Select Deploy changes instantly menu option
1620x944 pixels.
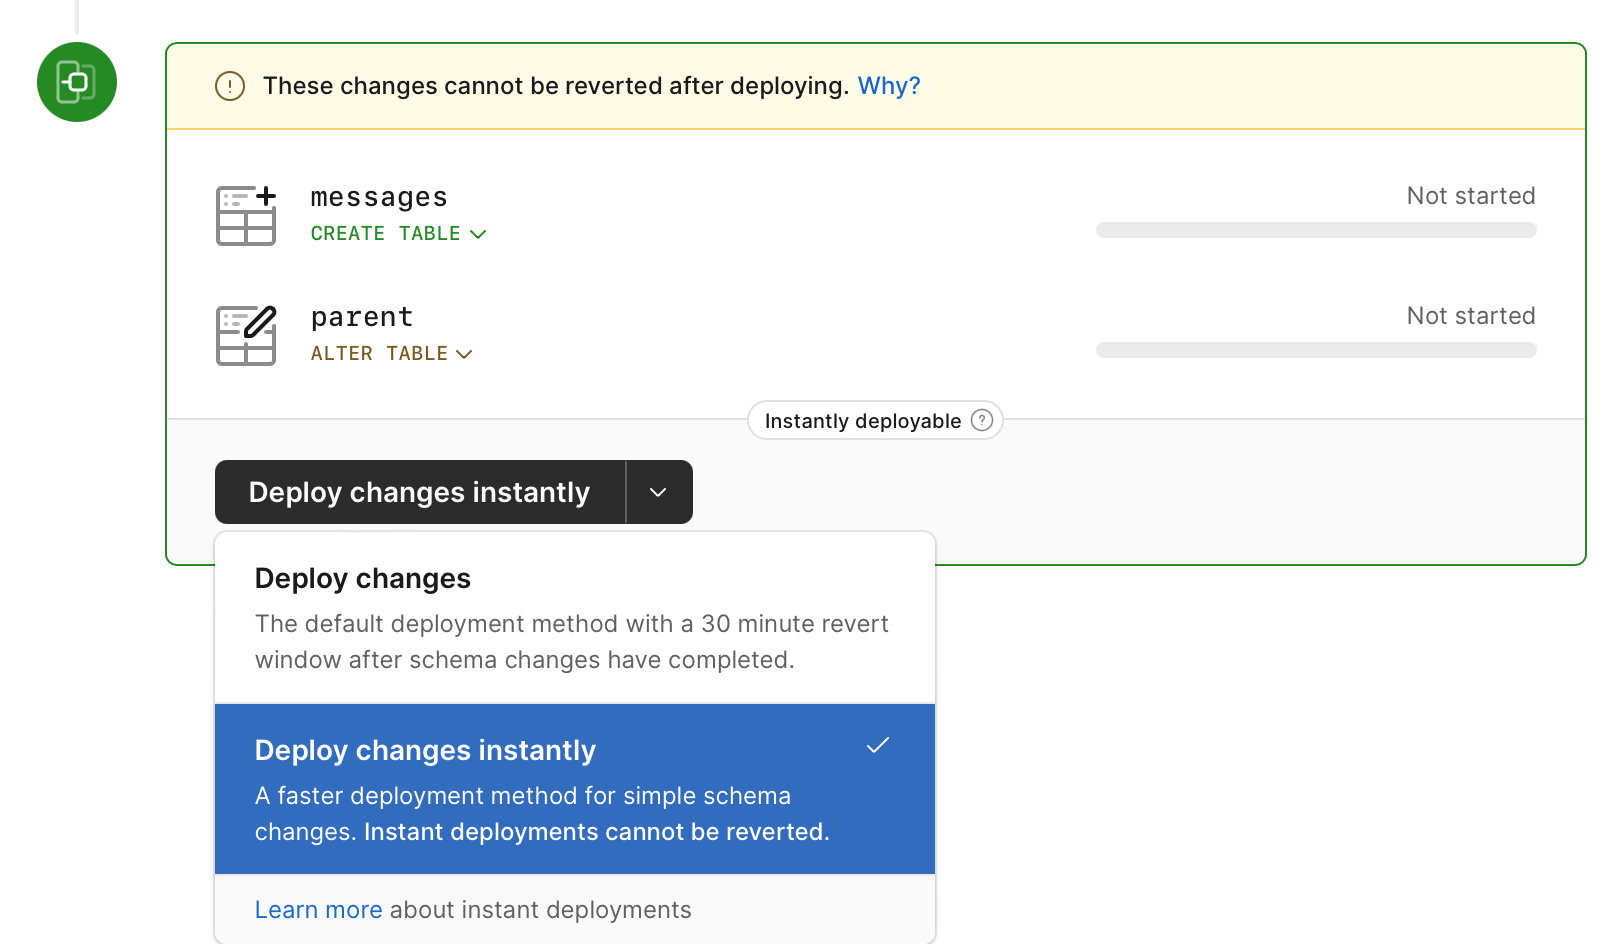pyautogui.click(x=575, y=789)
